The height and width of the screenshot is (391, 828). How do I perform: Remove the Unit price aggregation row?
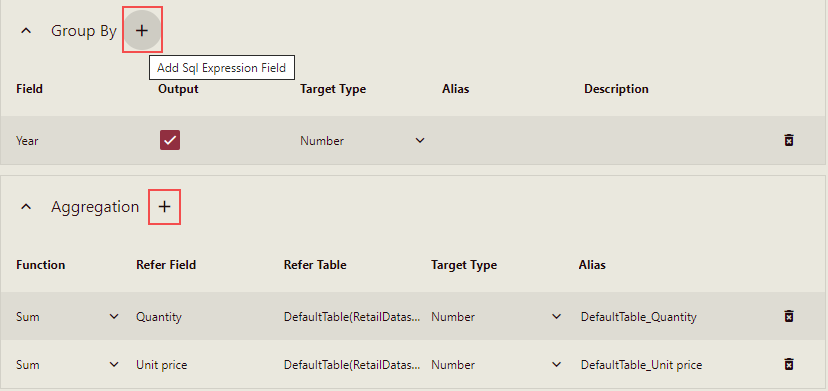point(789,365)
